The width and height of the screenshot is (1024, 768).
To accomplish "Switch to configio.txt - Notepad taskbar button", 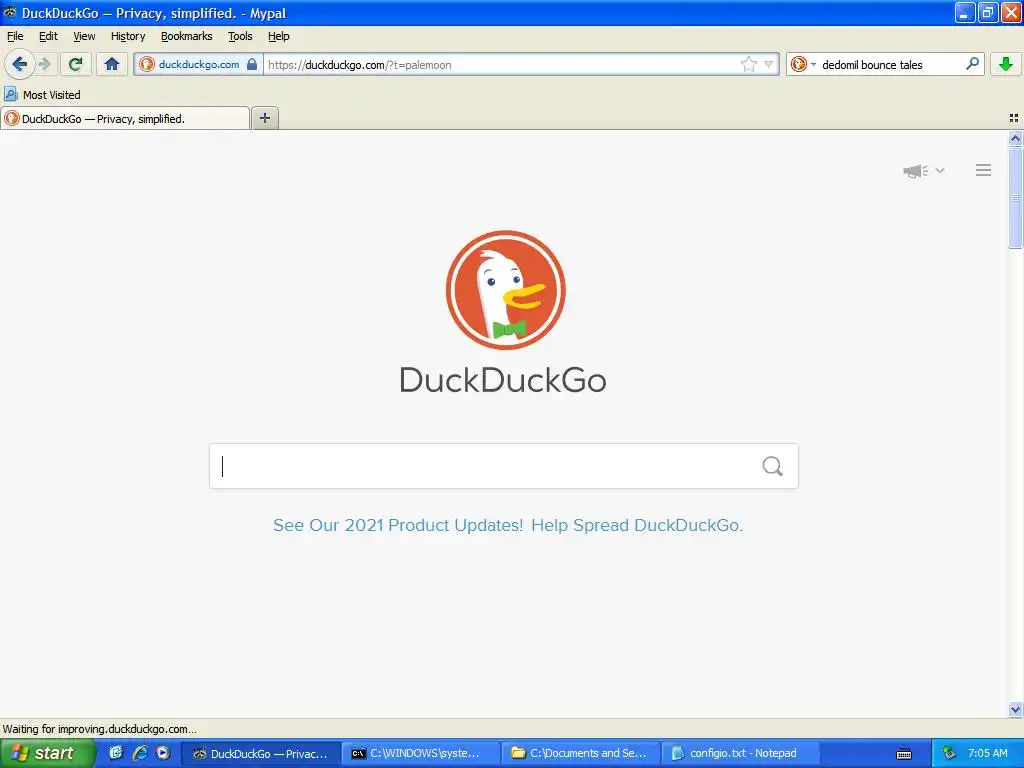I will pos(741,754).
